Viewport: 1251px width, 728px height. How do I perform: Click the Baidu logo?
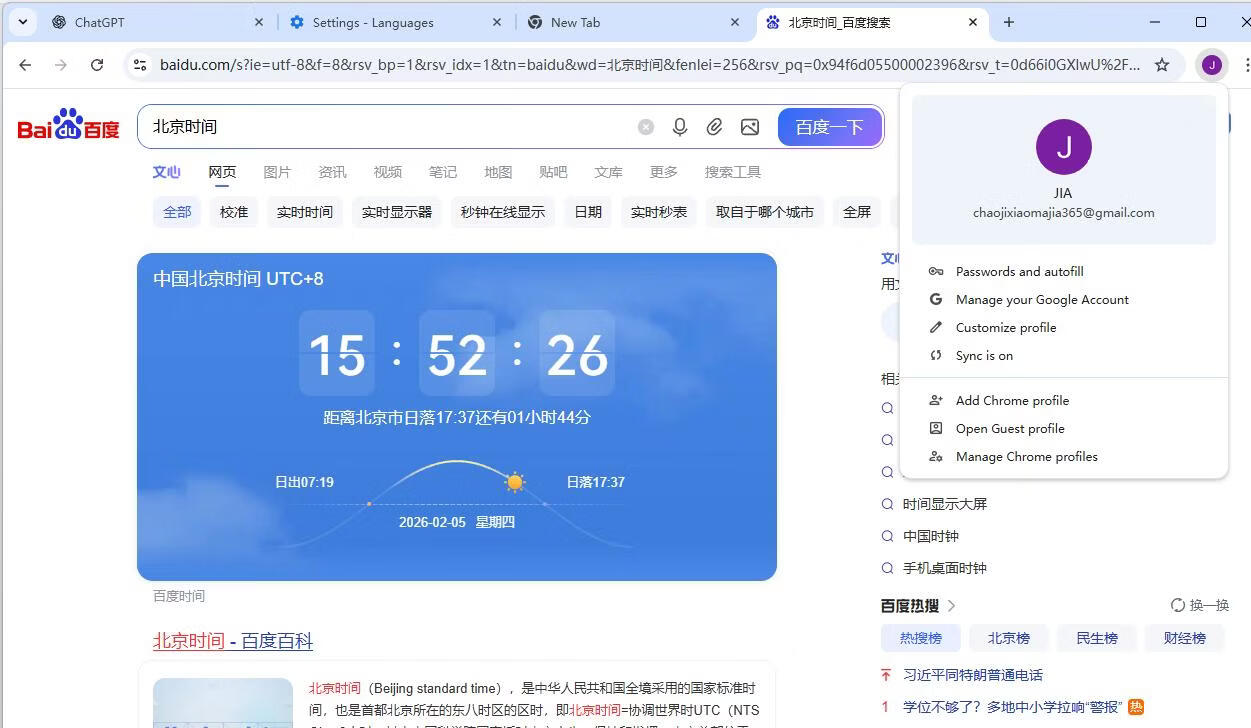pyautogui.click(x=68, y=126)
